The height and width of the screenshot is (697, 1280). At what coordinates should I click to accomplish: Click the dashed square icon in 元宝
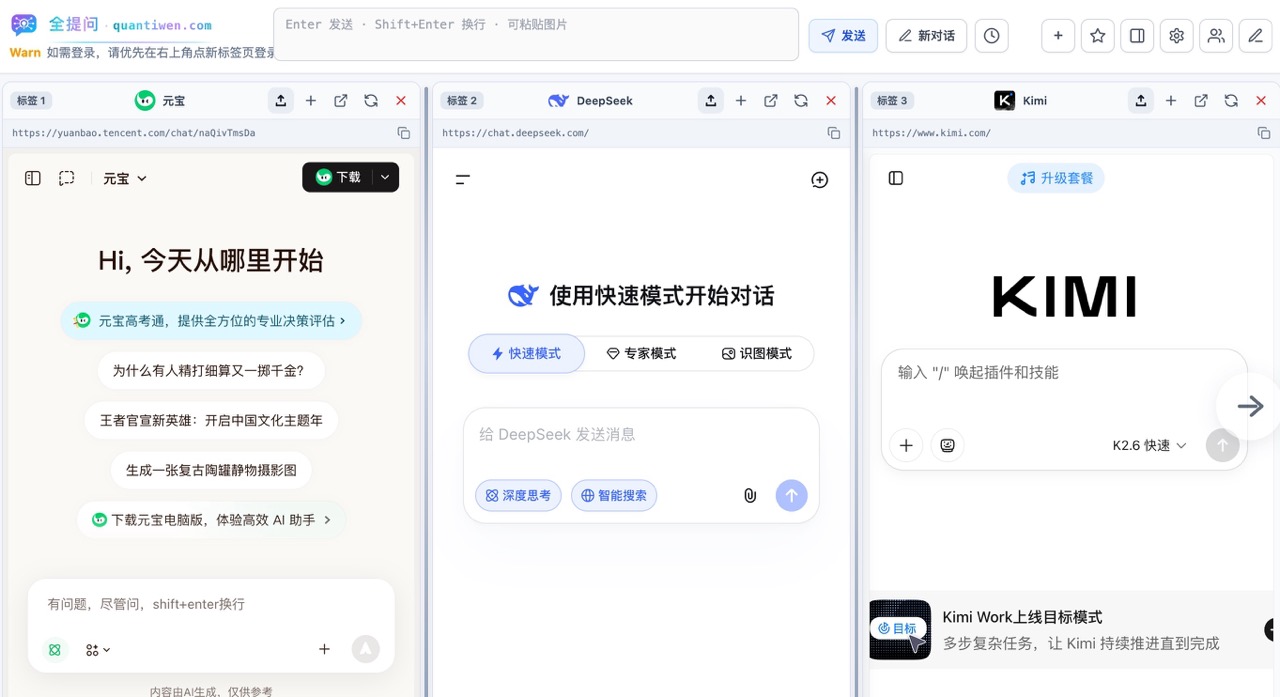(66, 178)
